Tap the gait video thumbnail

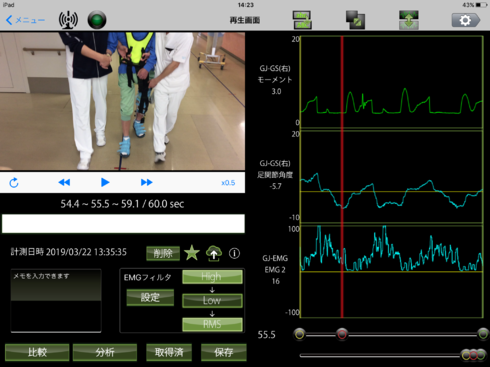122,101
